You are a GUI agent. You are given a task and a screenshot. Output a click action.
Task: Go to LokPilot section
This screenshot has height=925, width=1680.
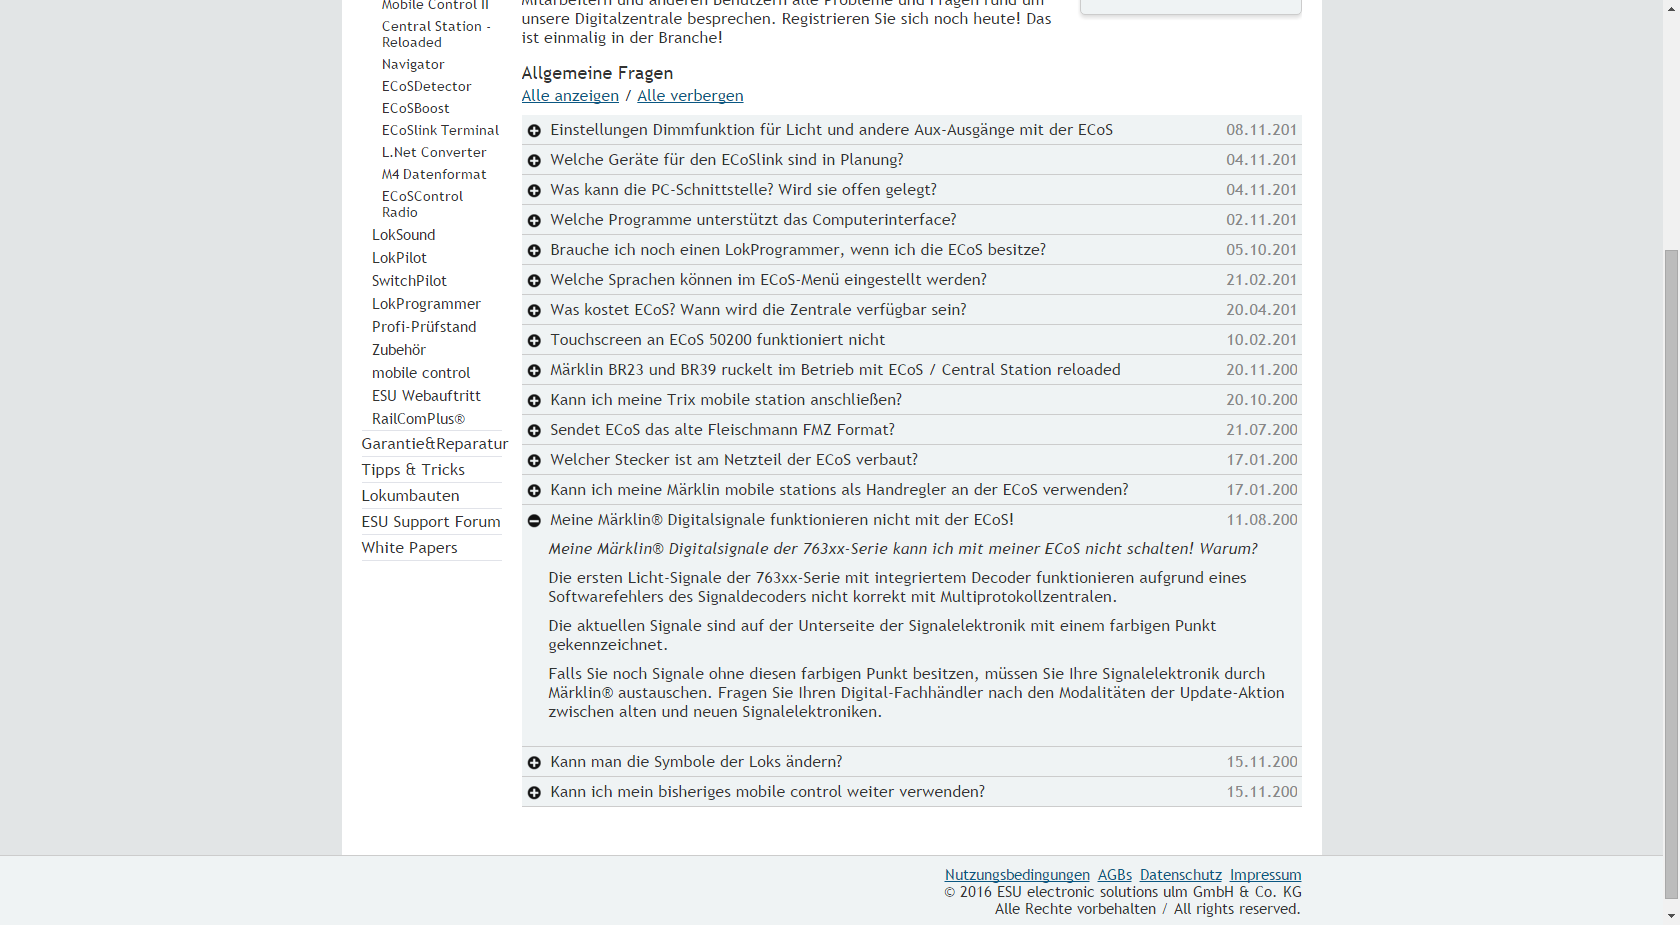(399, 258)
